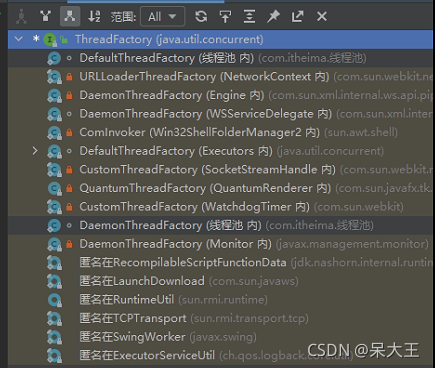This screenshot has width=435, height=368.
Task: Select DaemonThreadFactory (Engine) row
Action: 221,95
